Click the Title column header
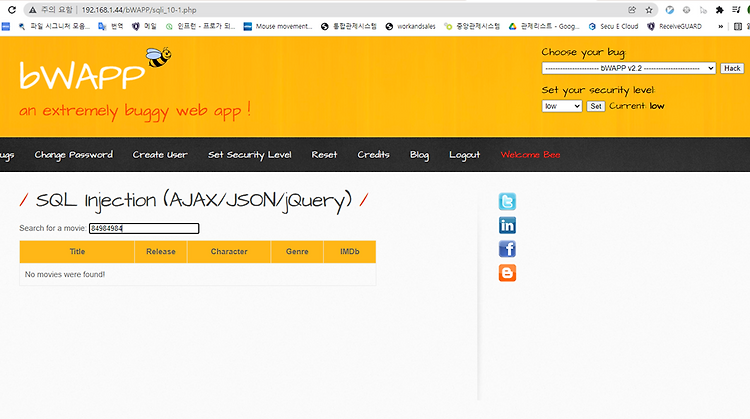The height and width of the screenshot is (419, 750). tap(77, 252)
